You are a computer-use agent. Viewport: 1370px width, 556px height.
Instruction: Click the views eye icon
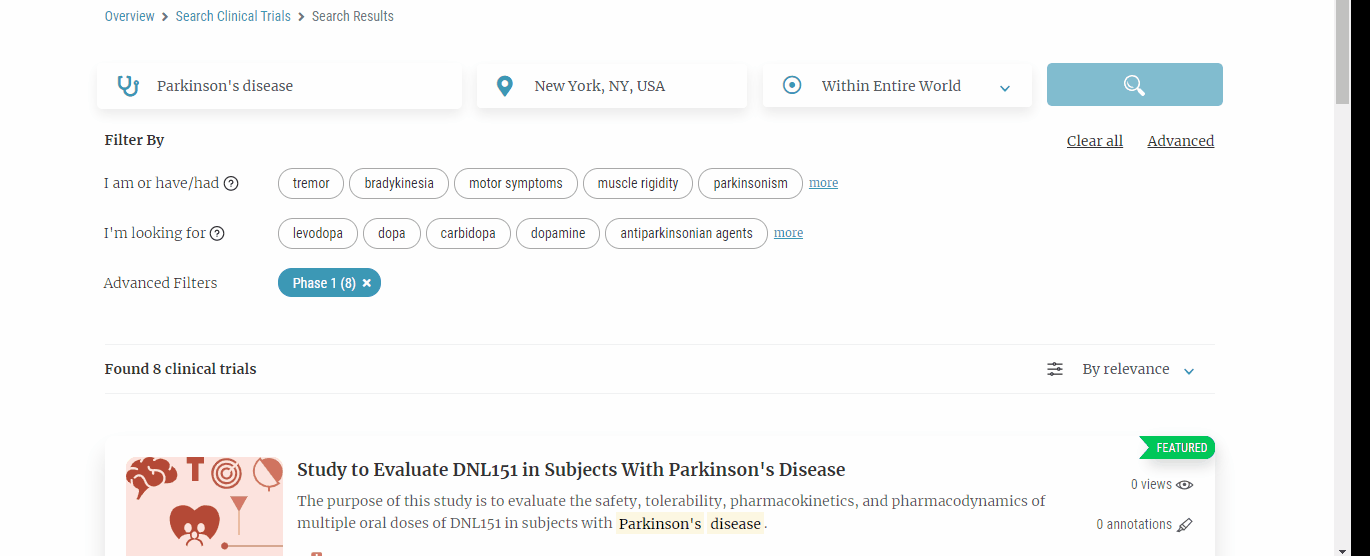click(1185, 485)
